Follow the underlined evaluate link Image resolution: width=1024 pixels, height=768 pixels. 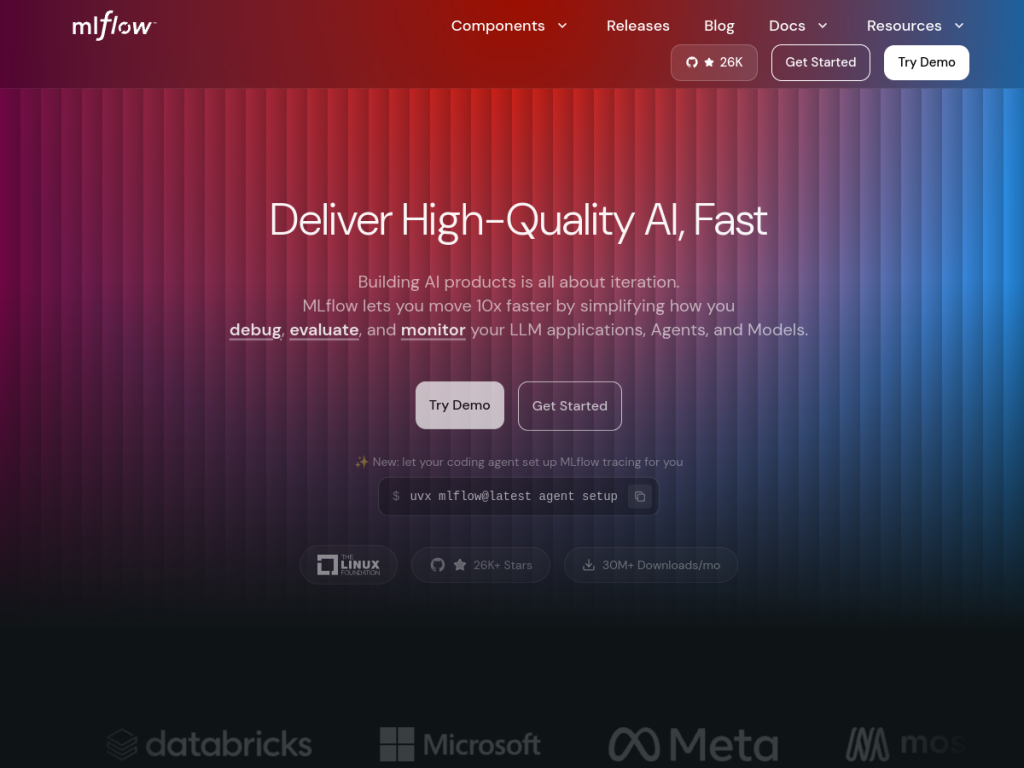click(324, 330)
